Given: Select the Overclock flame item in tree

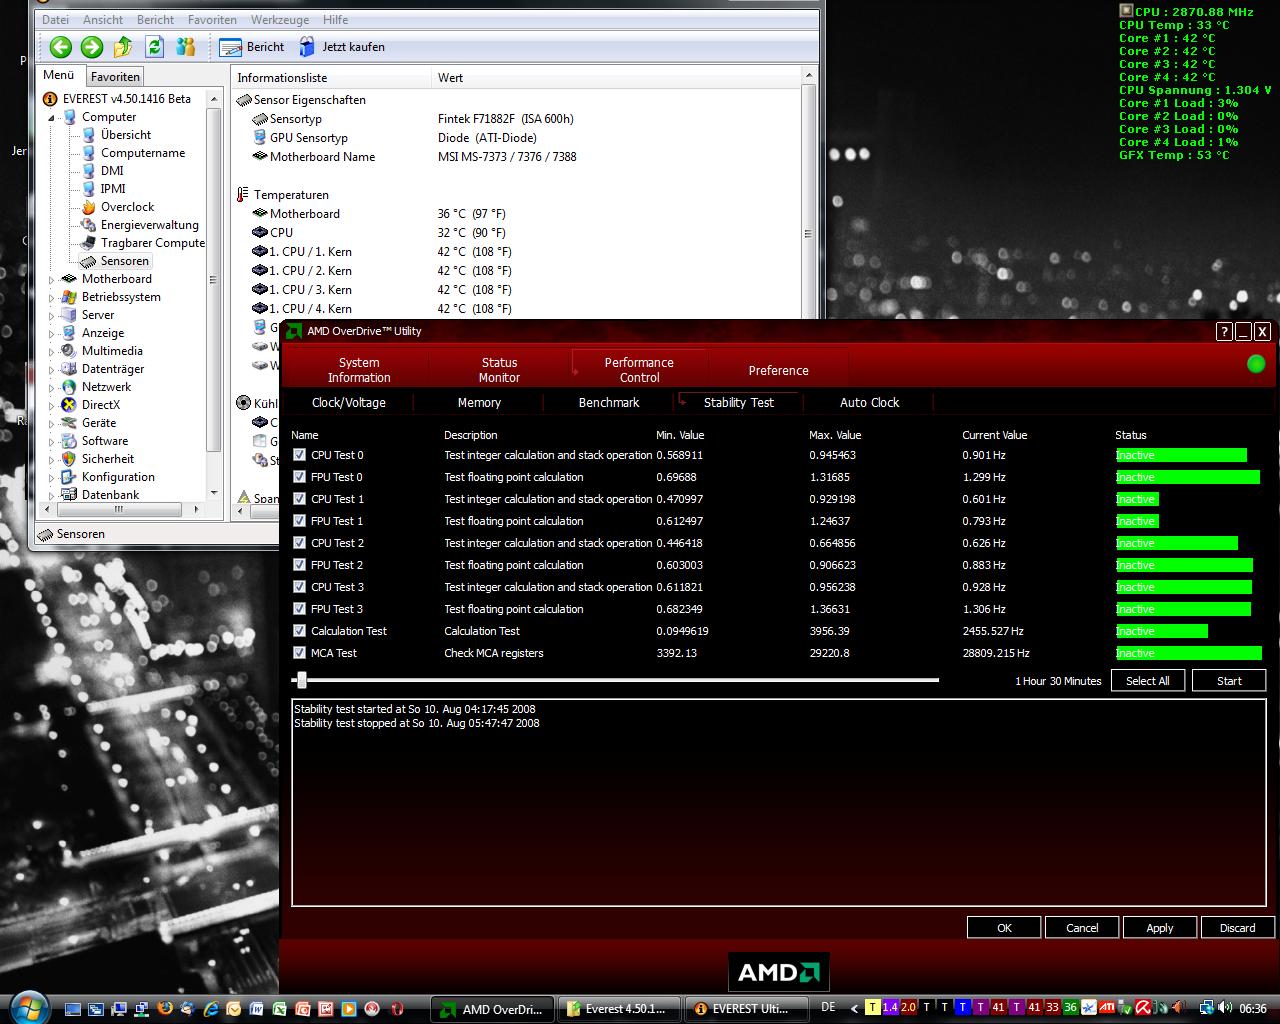Looking at the screenshot, I should point(118,207).
